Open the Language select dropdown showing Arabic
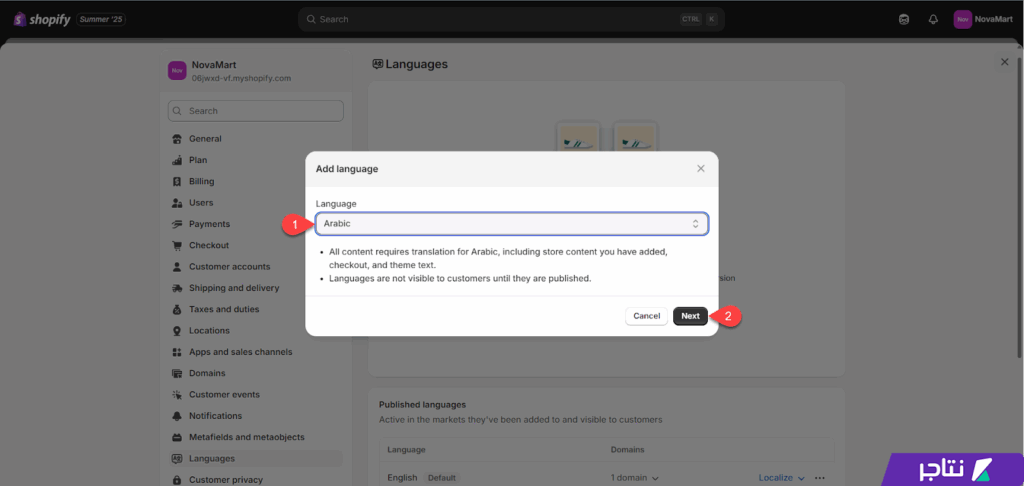This screenshot has height=486, width=1024. 511,224
